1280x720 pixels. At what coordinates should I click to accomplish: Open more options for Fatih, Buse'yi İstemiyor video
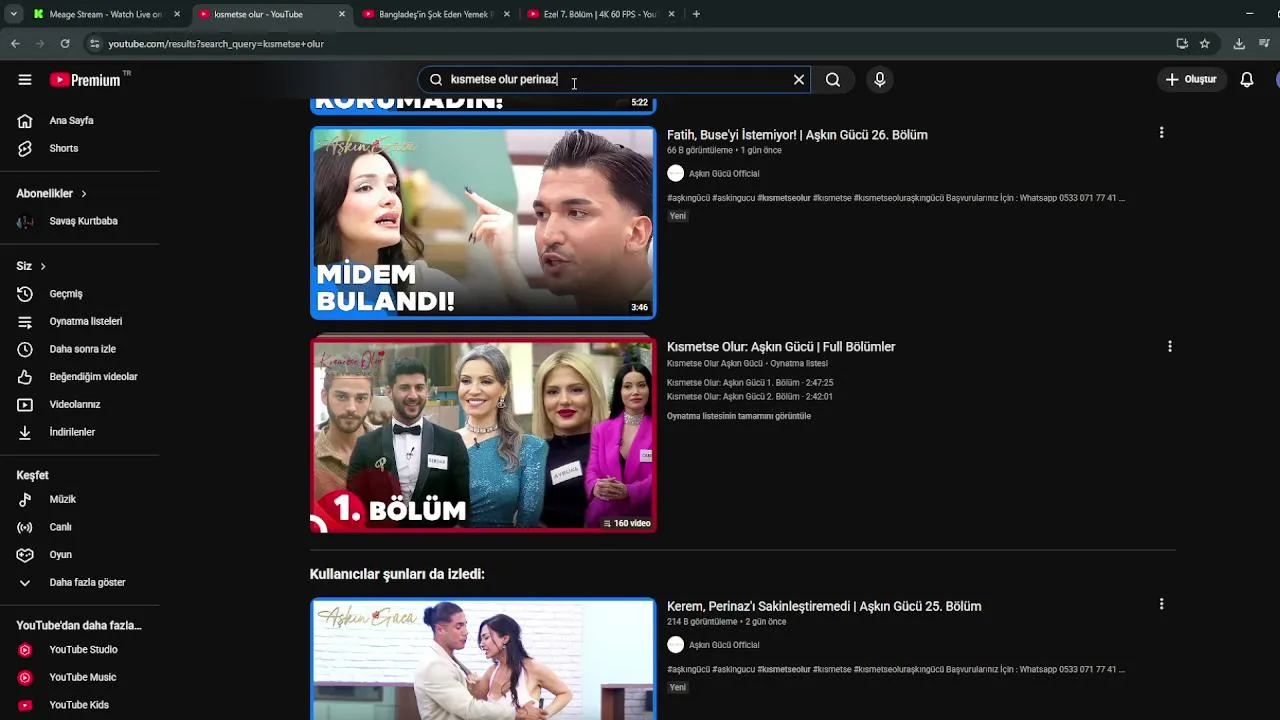(1161, 133)
